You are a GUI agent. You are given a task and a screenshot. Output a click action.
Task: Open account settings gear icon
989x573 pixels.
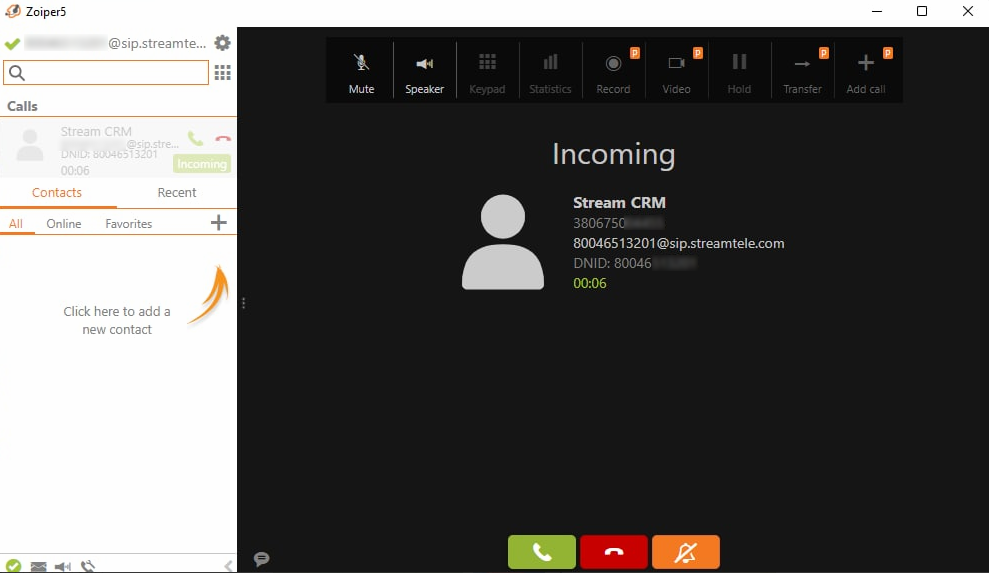pos(223,43)
